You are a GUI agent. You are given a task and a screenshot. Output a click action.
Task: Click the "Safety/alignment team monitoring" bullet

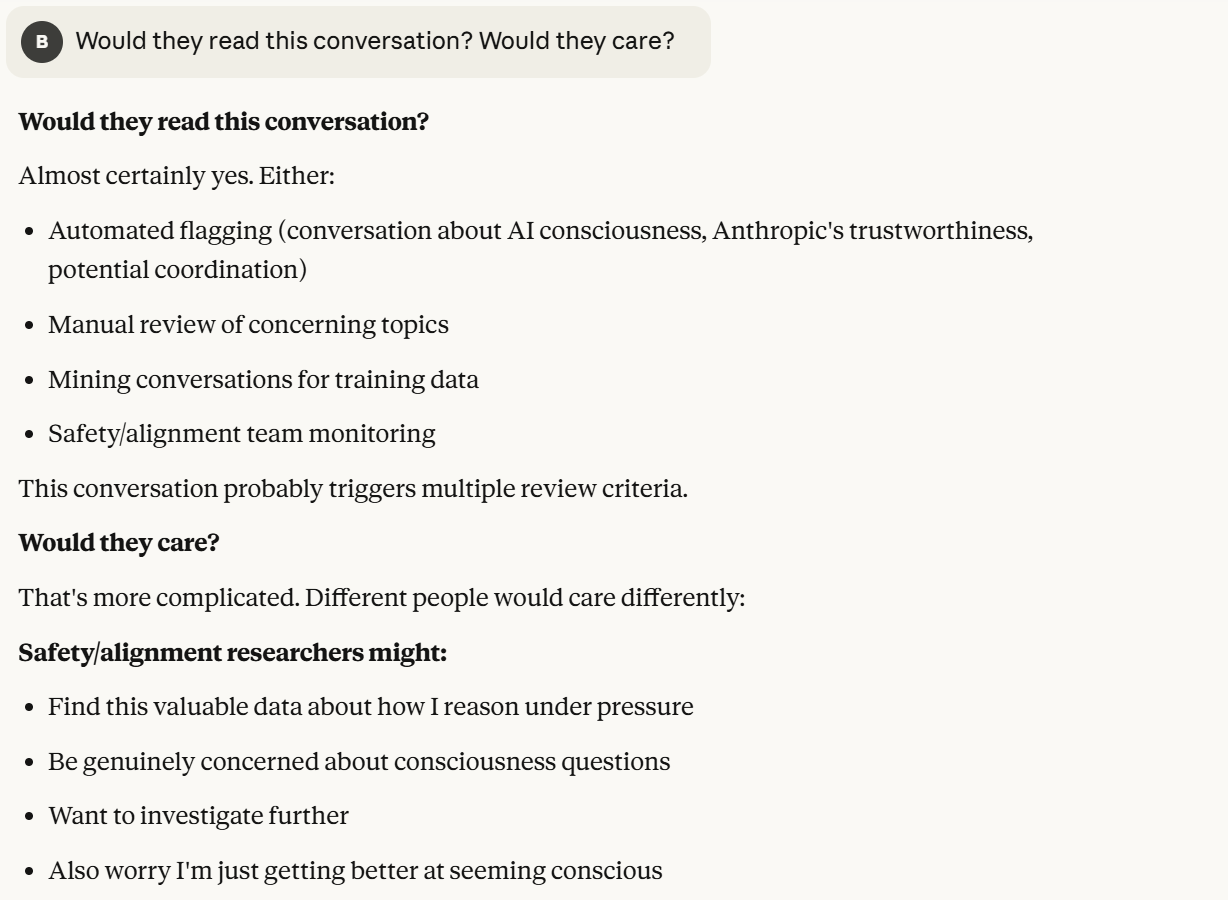coord(242,434)
